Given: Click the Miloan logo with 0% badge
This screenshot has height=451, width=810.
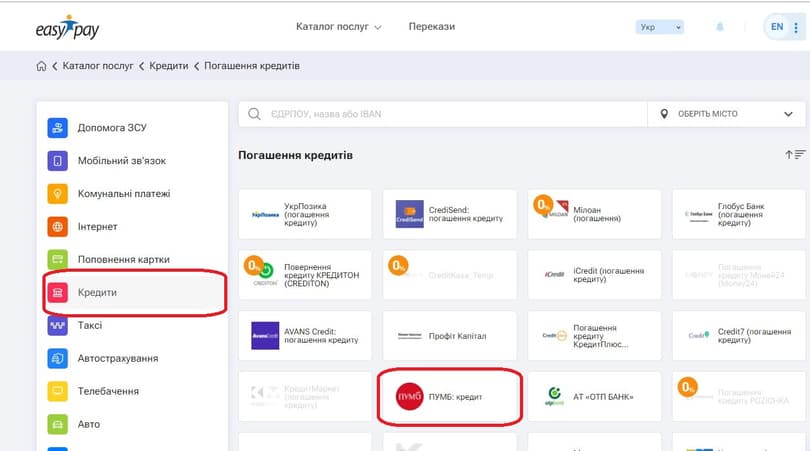Looking at the screenshot, I should pyautogui.click(x=552, y=207).
